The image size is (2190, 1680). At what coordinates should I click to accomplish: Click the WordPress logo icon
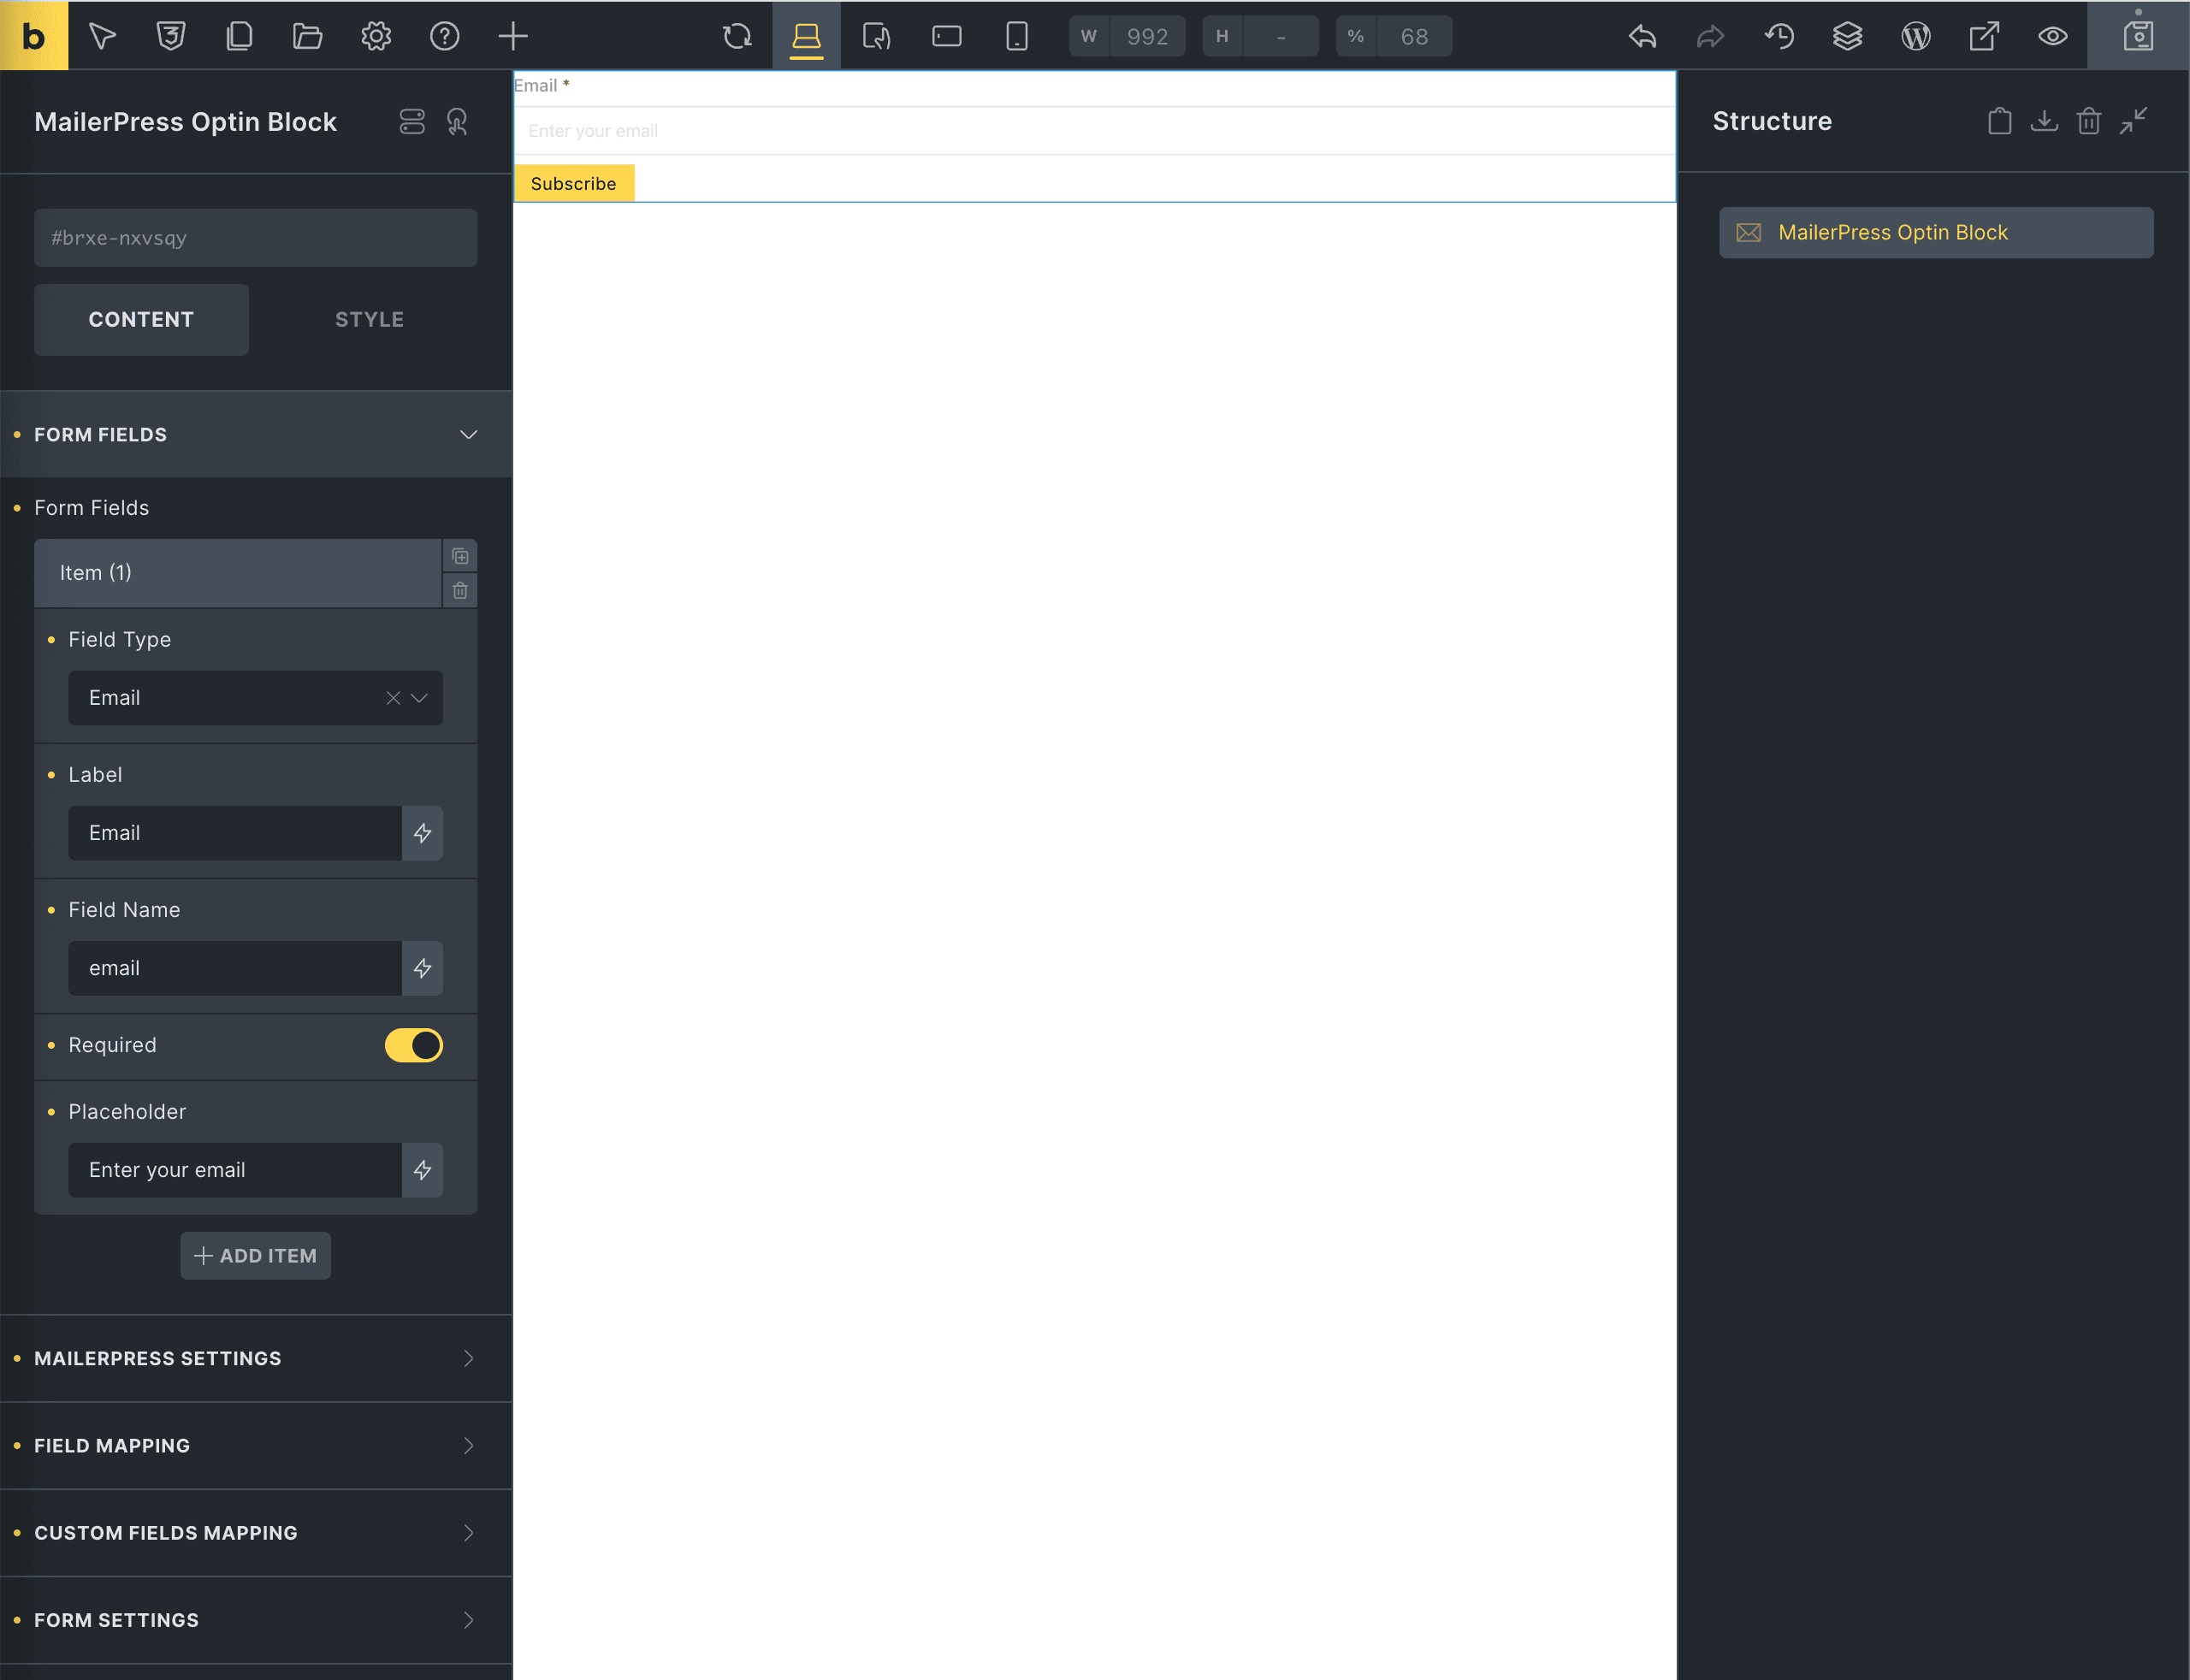click(x=1915, y=36)
